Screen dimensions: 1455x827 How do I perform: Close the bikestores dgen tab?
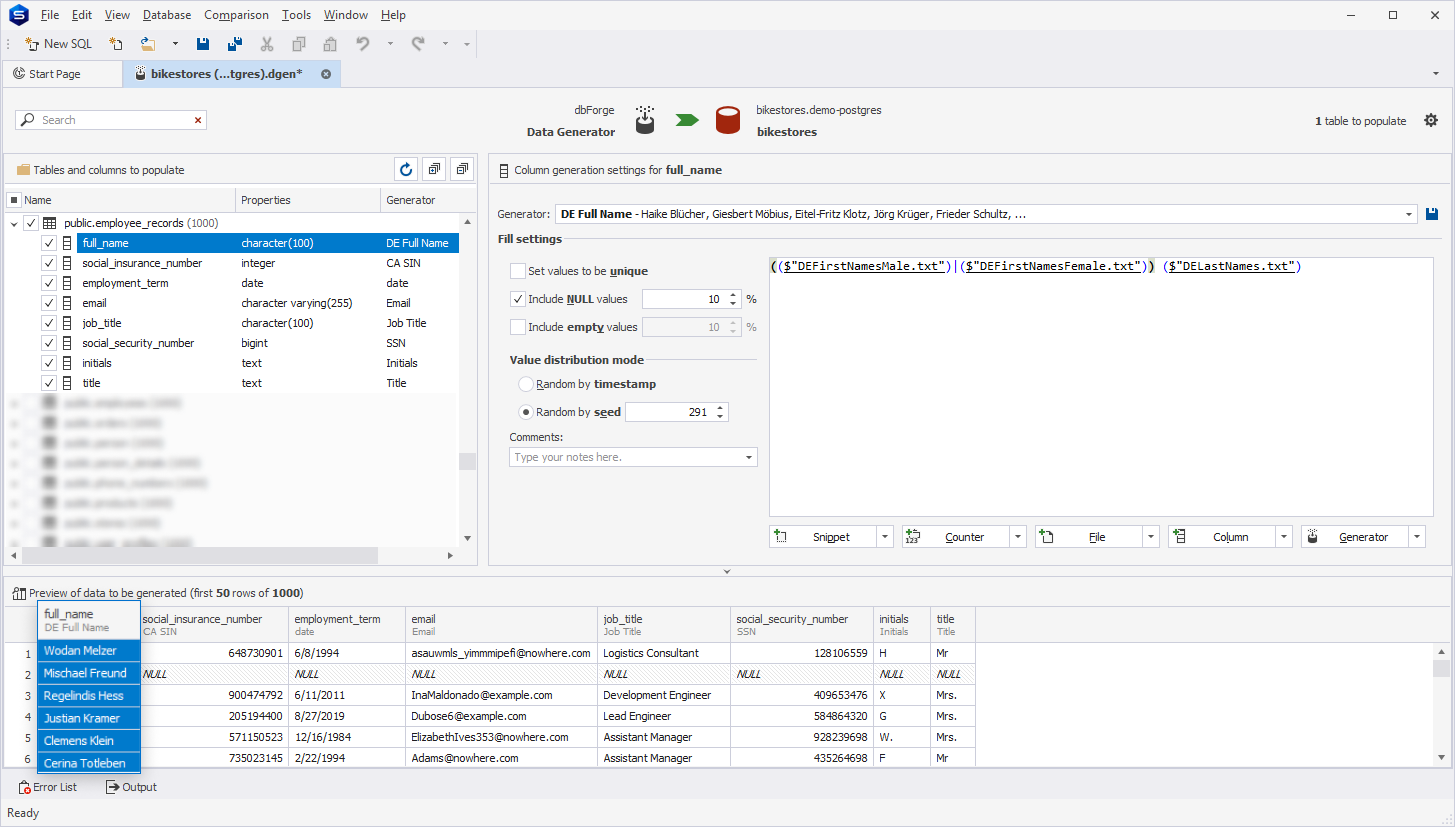pyautogui.click(x=326, y=74)
